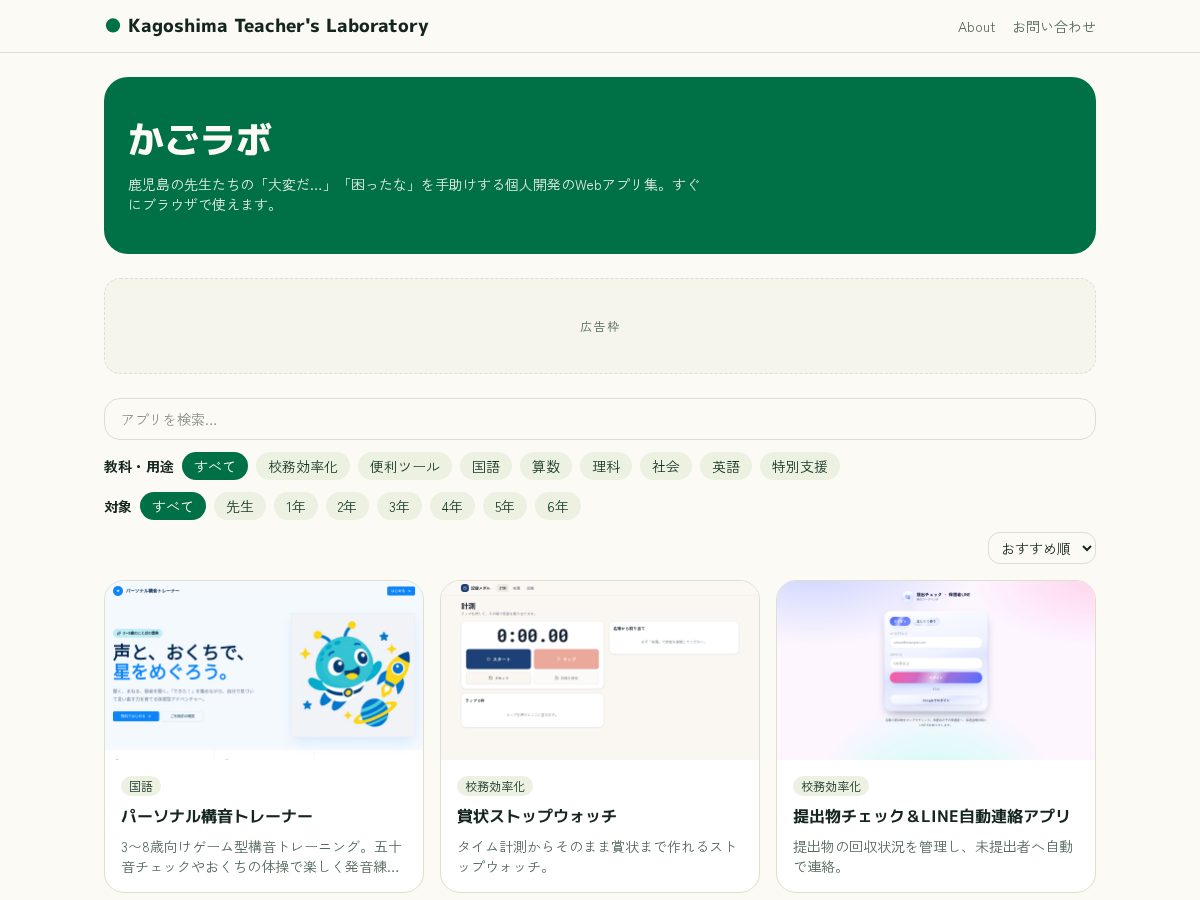Open Kagoshima Teacher's Laboratory home link
The width and height of the screenshot is (1200, 900).
tap(267, 26)
